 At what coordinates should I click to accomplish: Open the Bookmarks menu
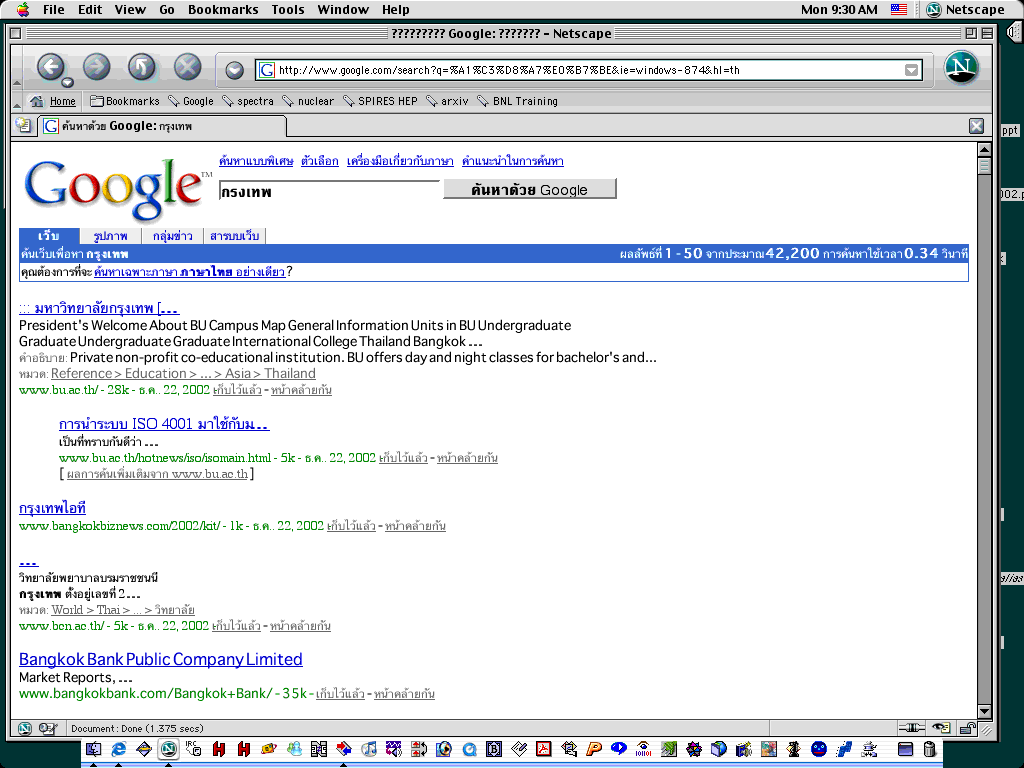[223, 10]
